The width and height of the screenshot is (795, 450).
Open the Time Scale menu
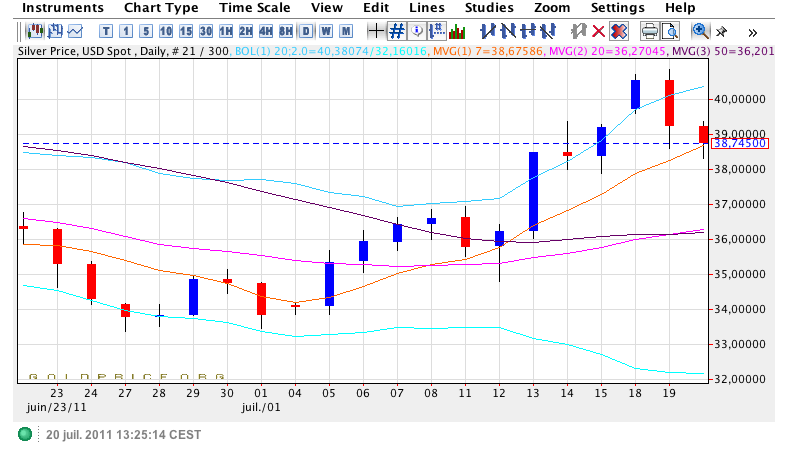click(255, 8)
